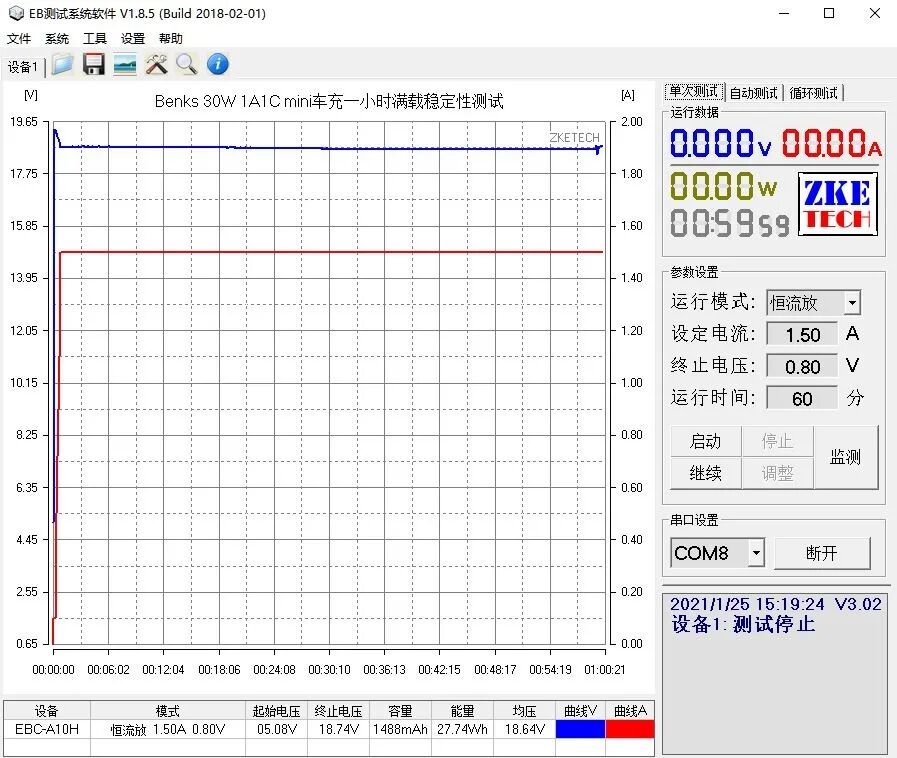This screenshot has width=897, height=758.
Task: Click the 停止 stop button
Action: click(777, 441)
